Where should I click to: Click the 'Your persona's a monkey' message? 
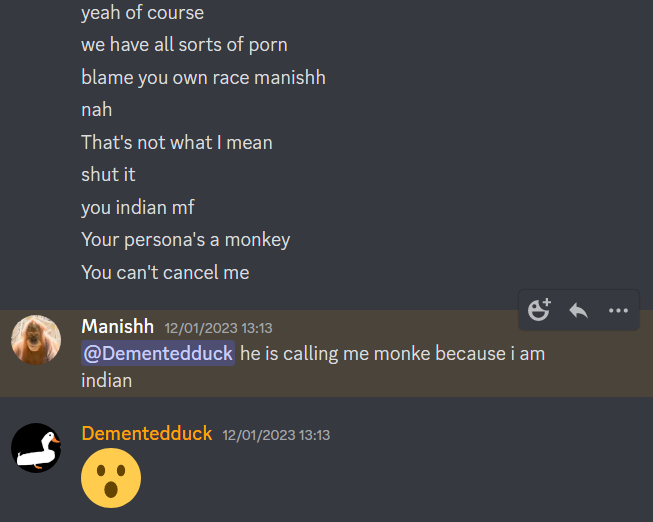point(186,240)
